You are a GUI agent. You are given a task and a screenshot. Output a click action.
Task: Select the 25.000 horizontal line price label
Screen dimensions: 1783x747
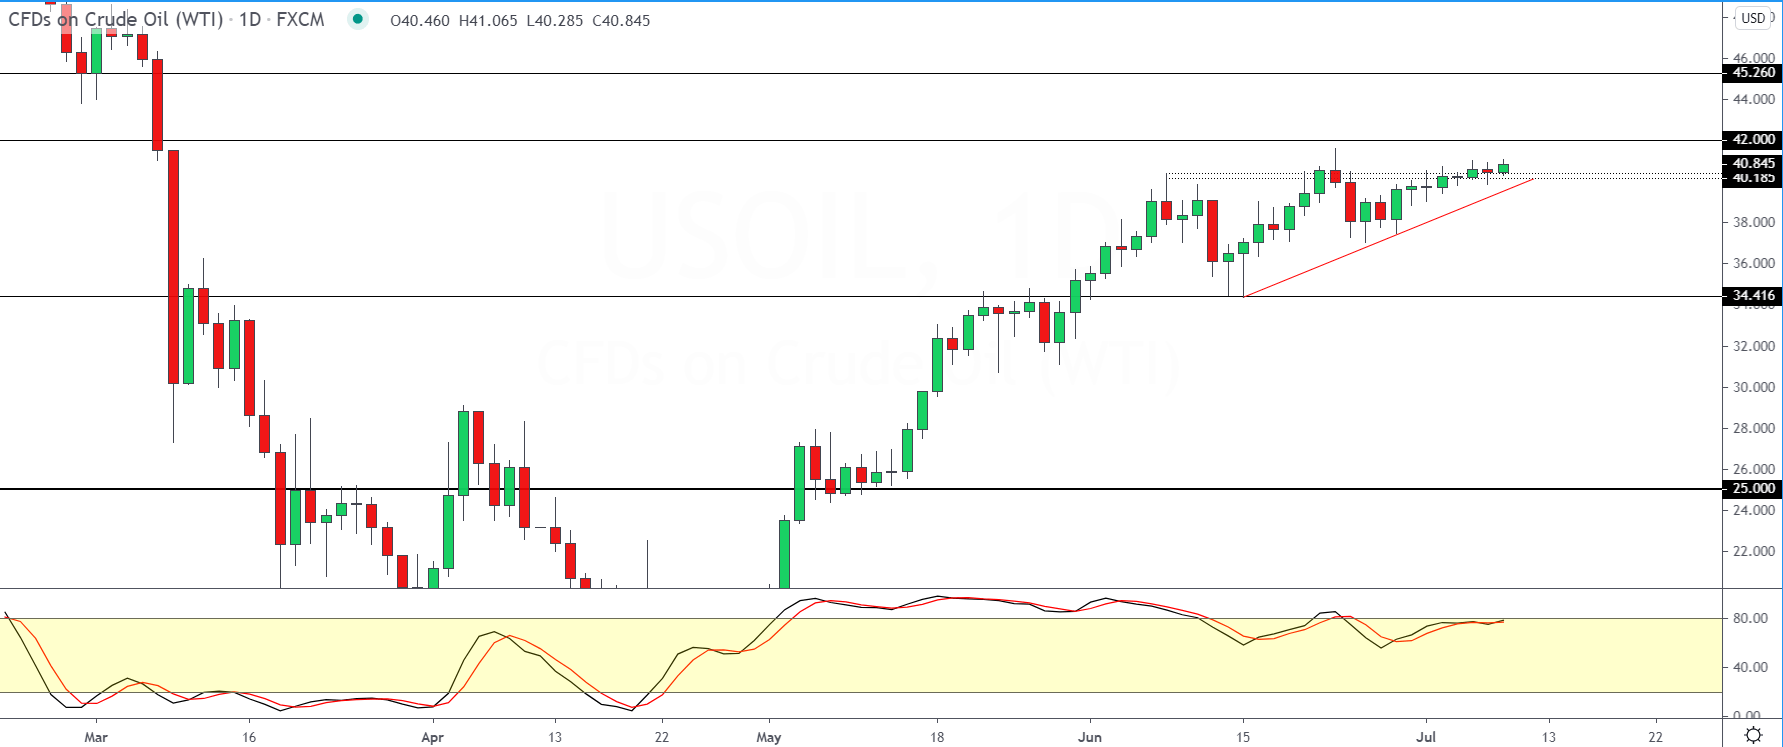coord(1751,489)
